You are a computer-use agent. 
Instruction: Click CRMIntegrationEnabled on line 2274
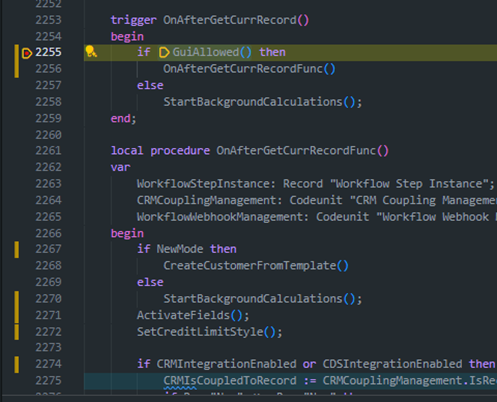[x=226, y=364]
